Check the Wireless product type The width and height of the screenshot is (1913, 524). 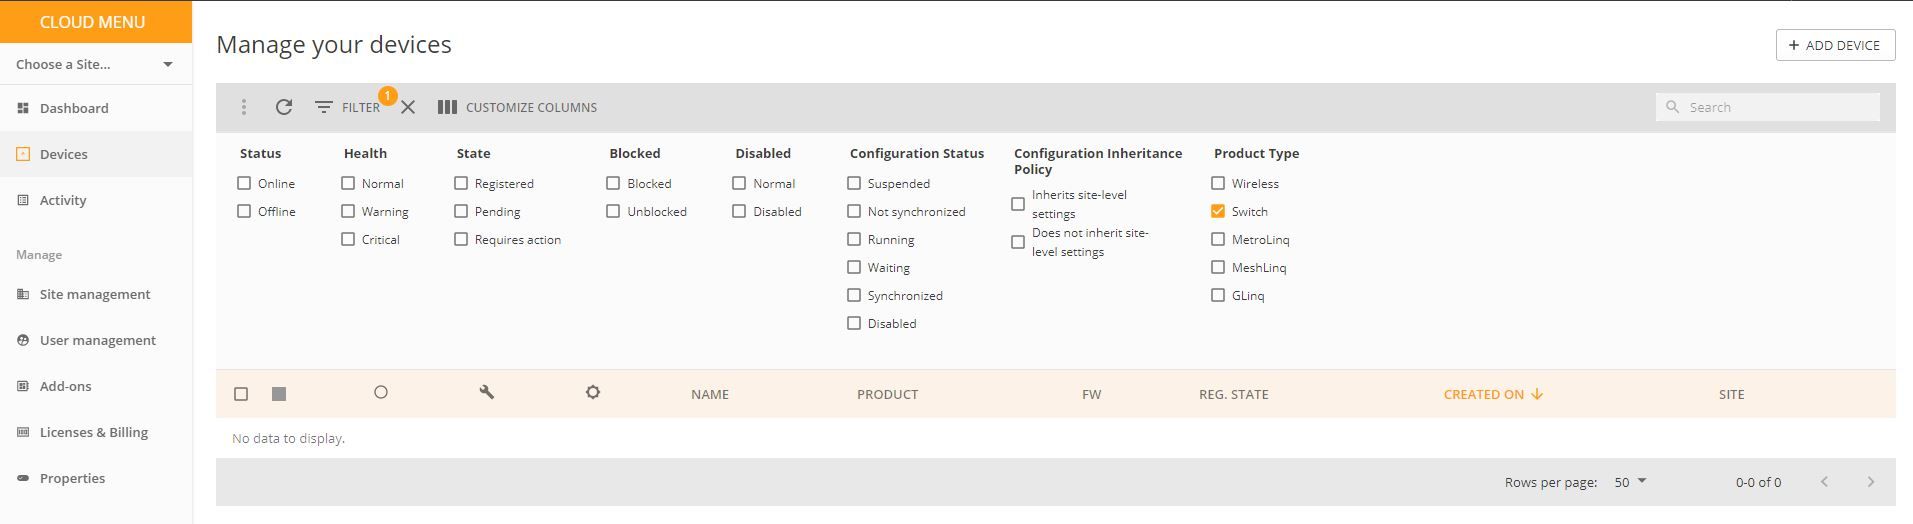pyautogui.click(x=1218, y=183)
